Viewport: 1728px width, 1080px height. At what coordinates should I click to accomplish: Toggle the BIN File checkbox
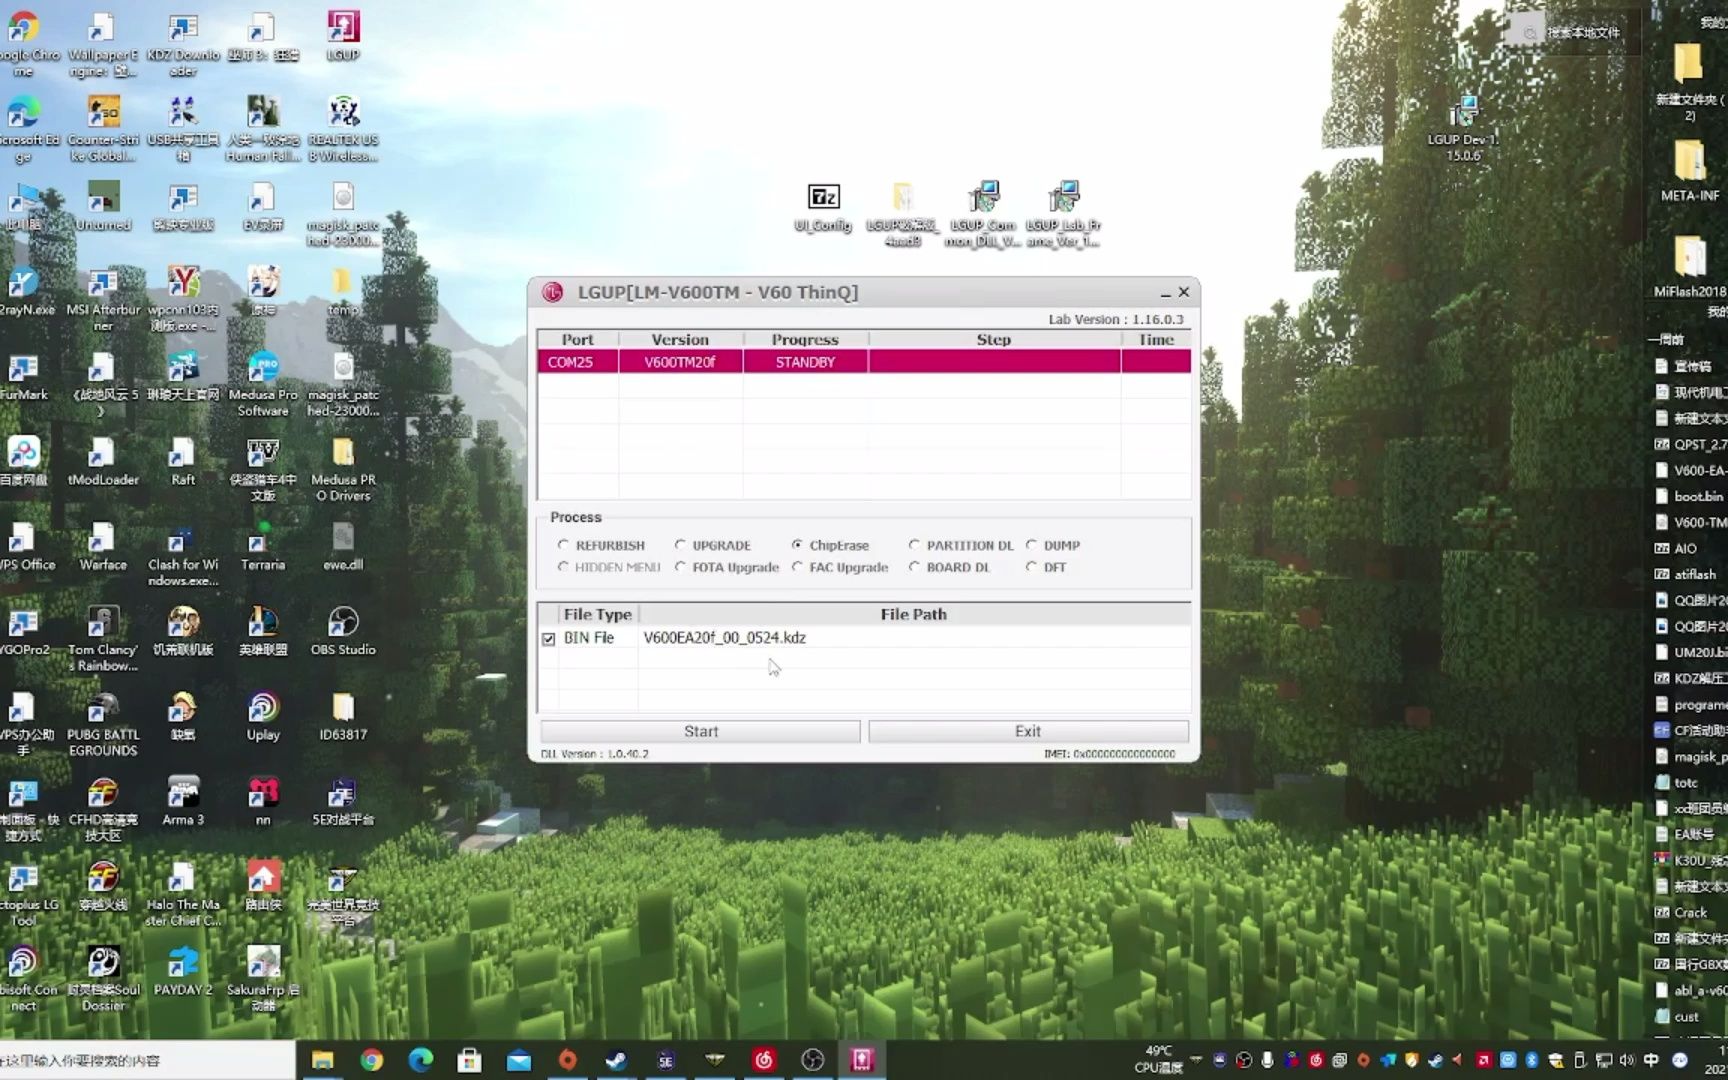tap(548, 638)
